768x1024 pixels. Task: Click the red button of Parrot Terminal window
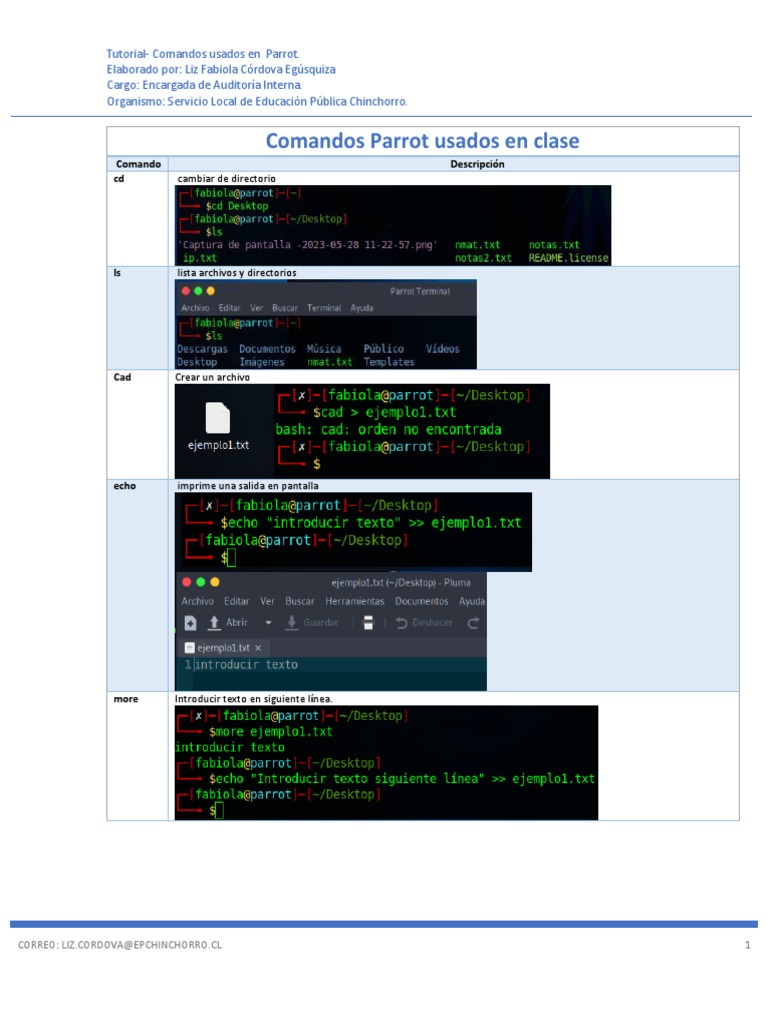[186, 291]
